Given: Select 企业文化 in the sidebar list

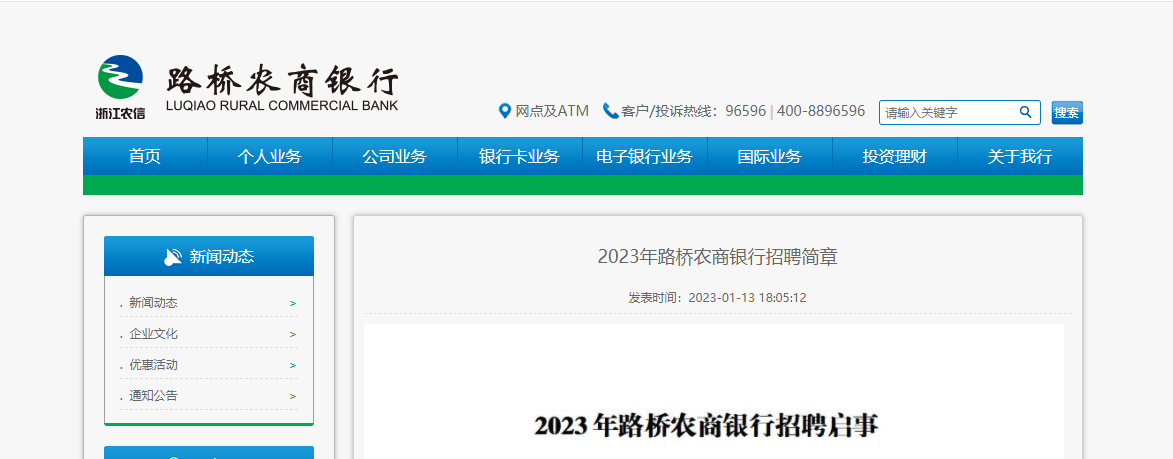Looking at the screenshot, I should pos(153,333).
